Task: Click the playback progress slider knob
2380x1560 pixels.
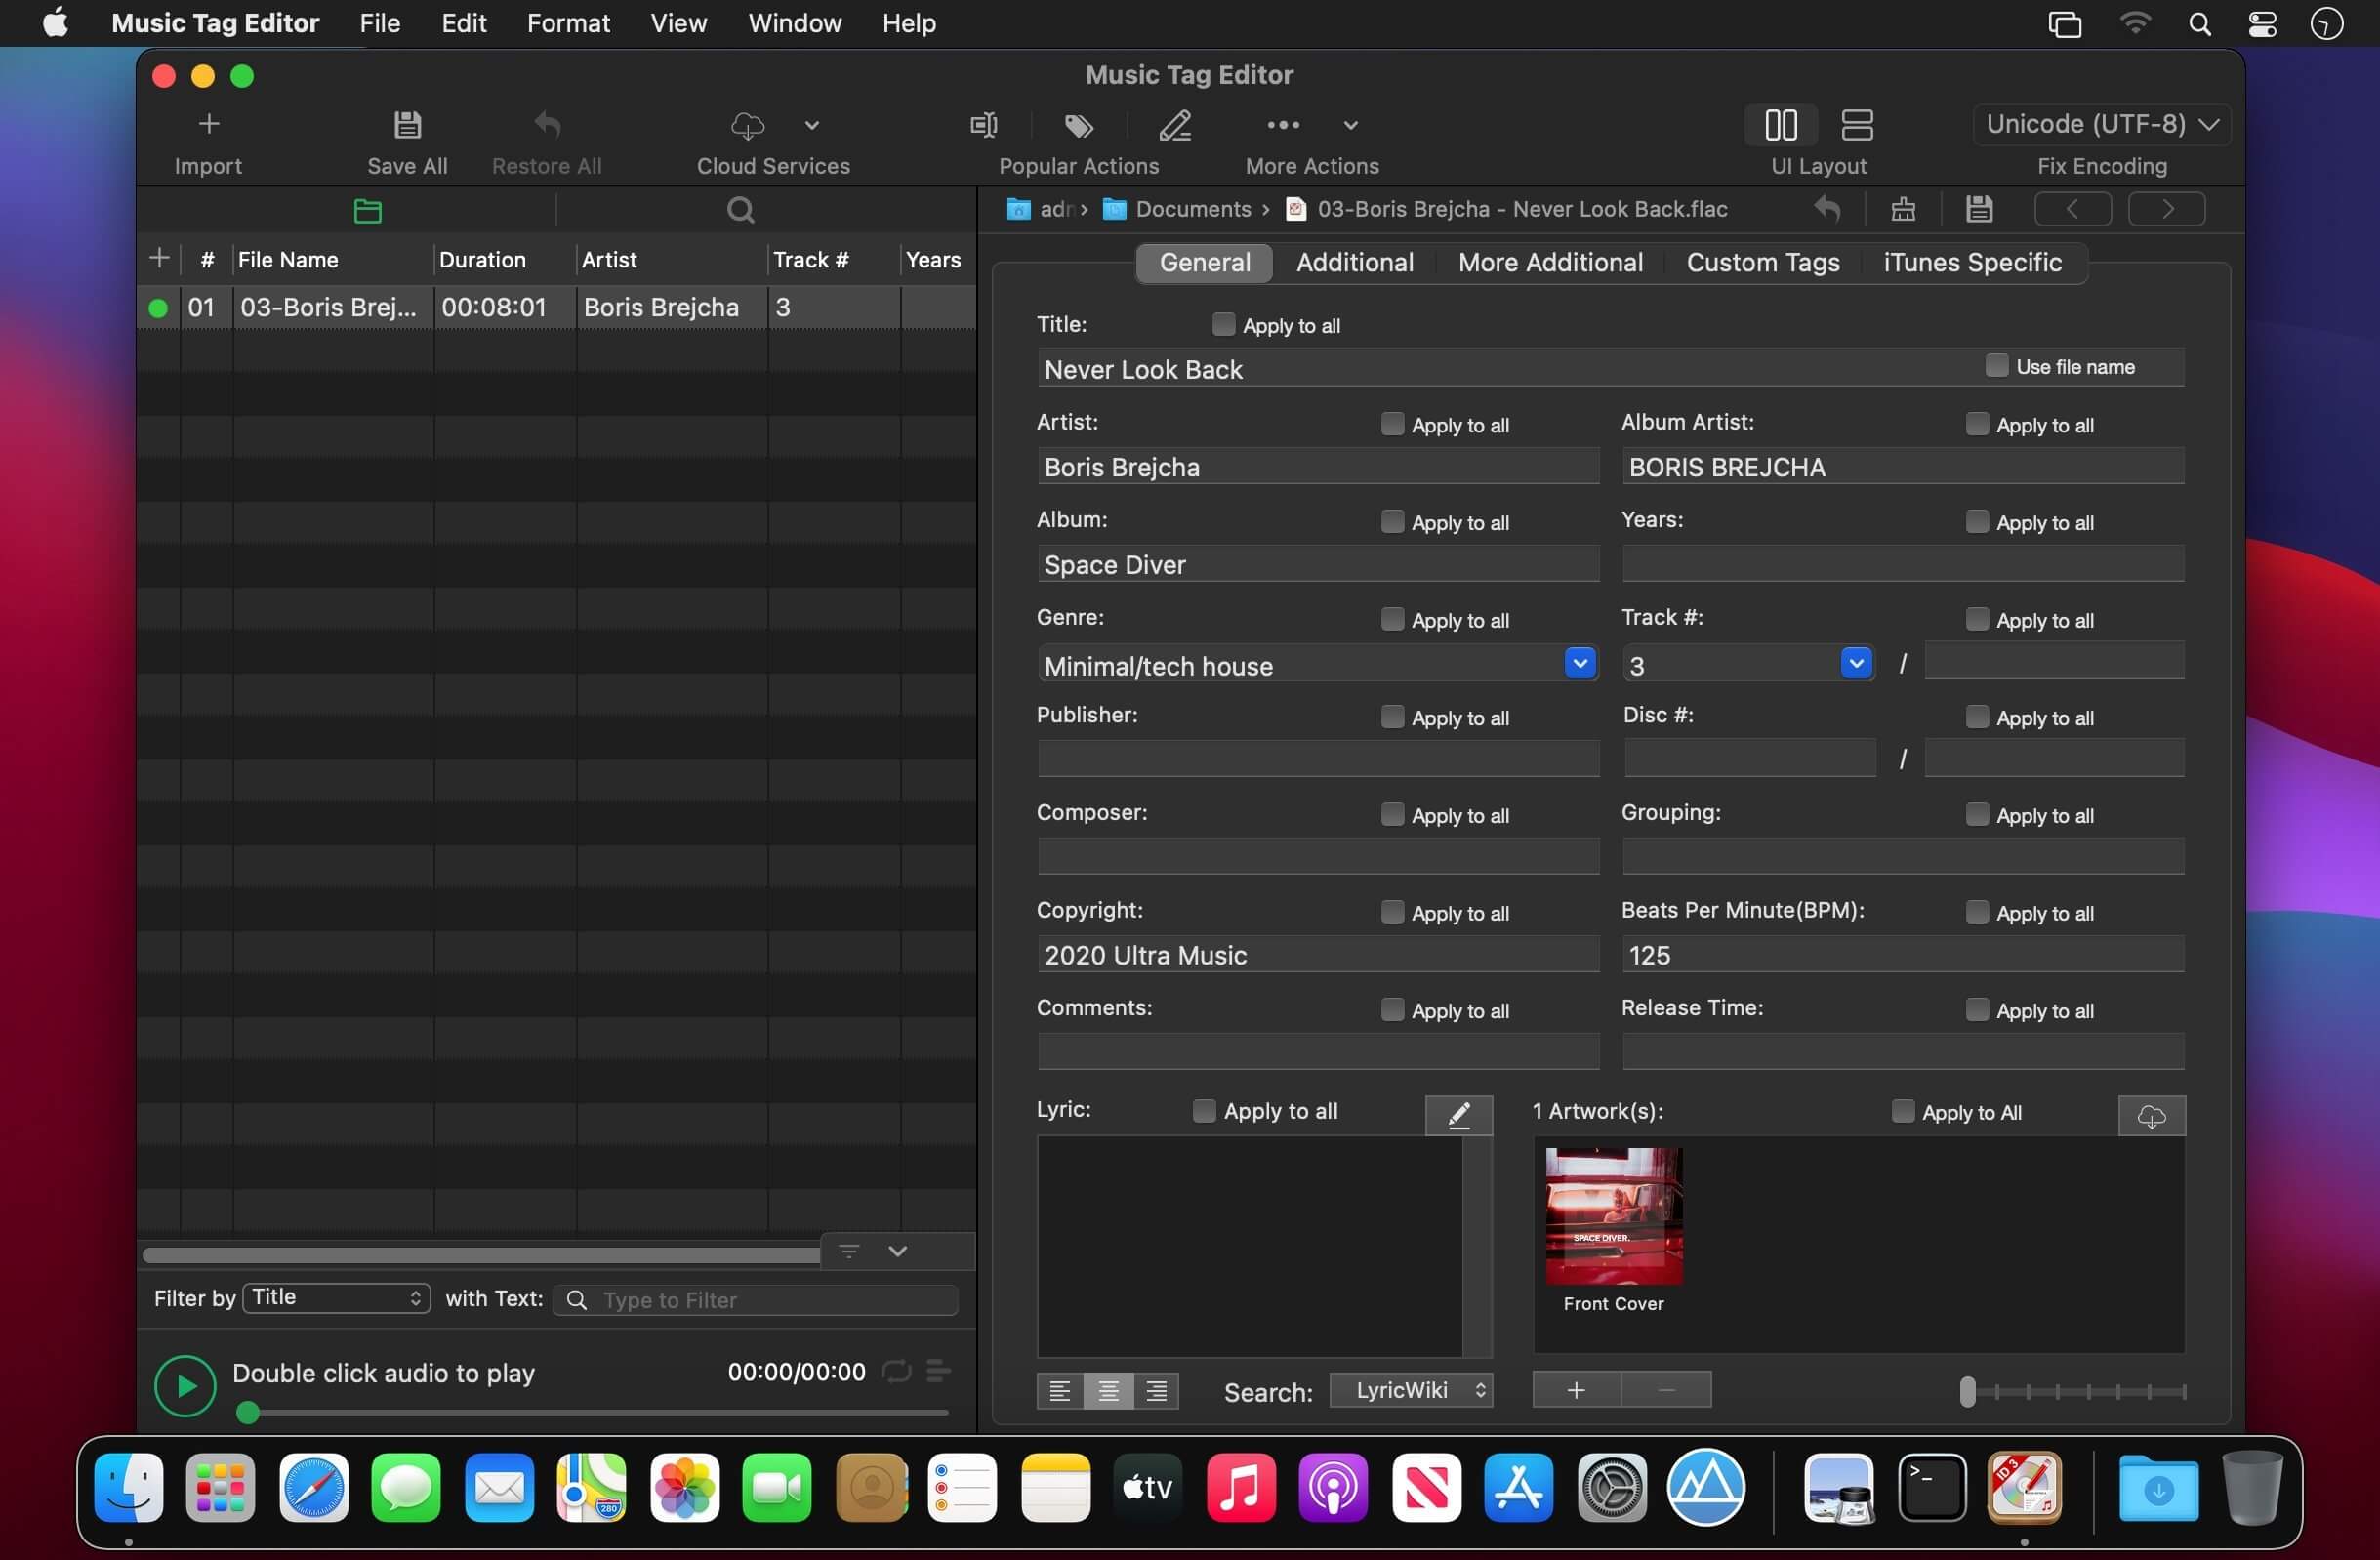Action: click(248, 1412)
